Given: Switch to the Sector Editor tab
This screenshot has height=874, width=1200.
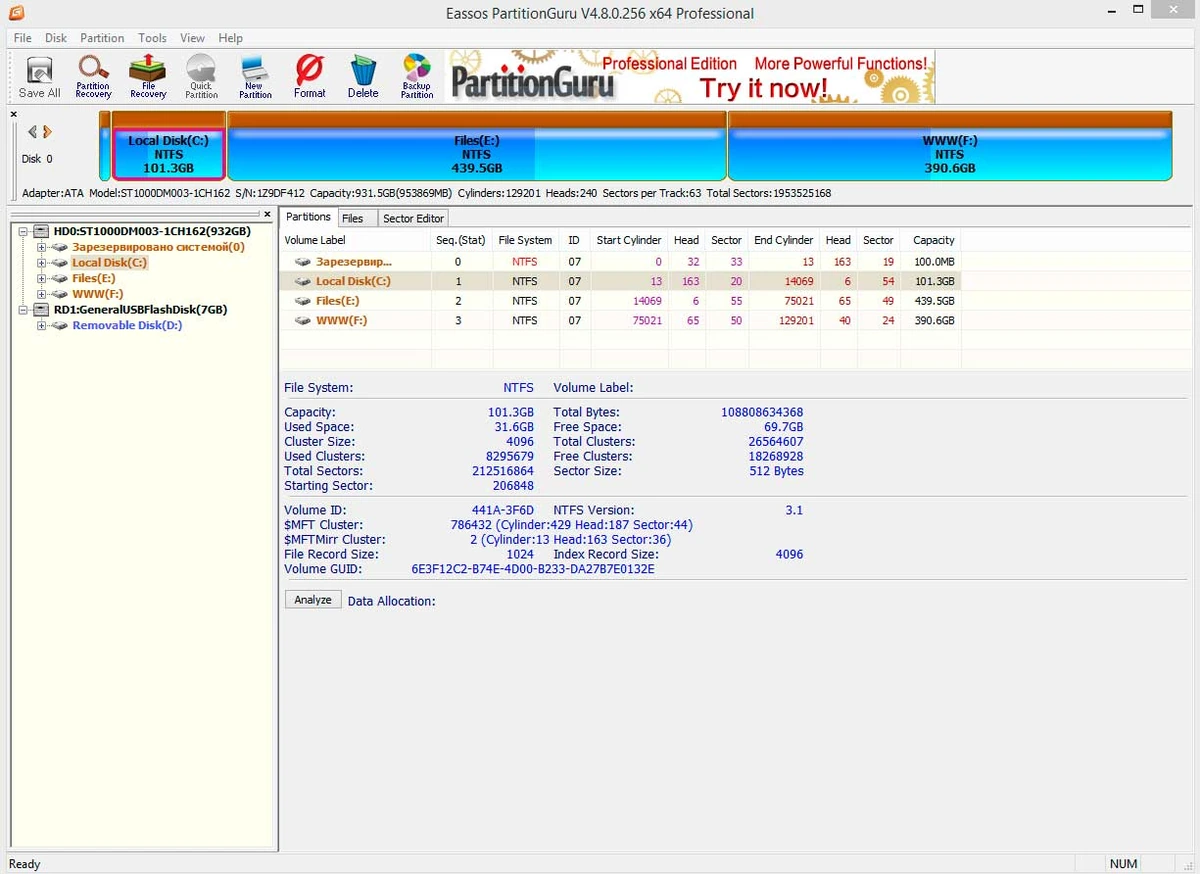Looking at the screenshot, I should [413, 218].
